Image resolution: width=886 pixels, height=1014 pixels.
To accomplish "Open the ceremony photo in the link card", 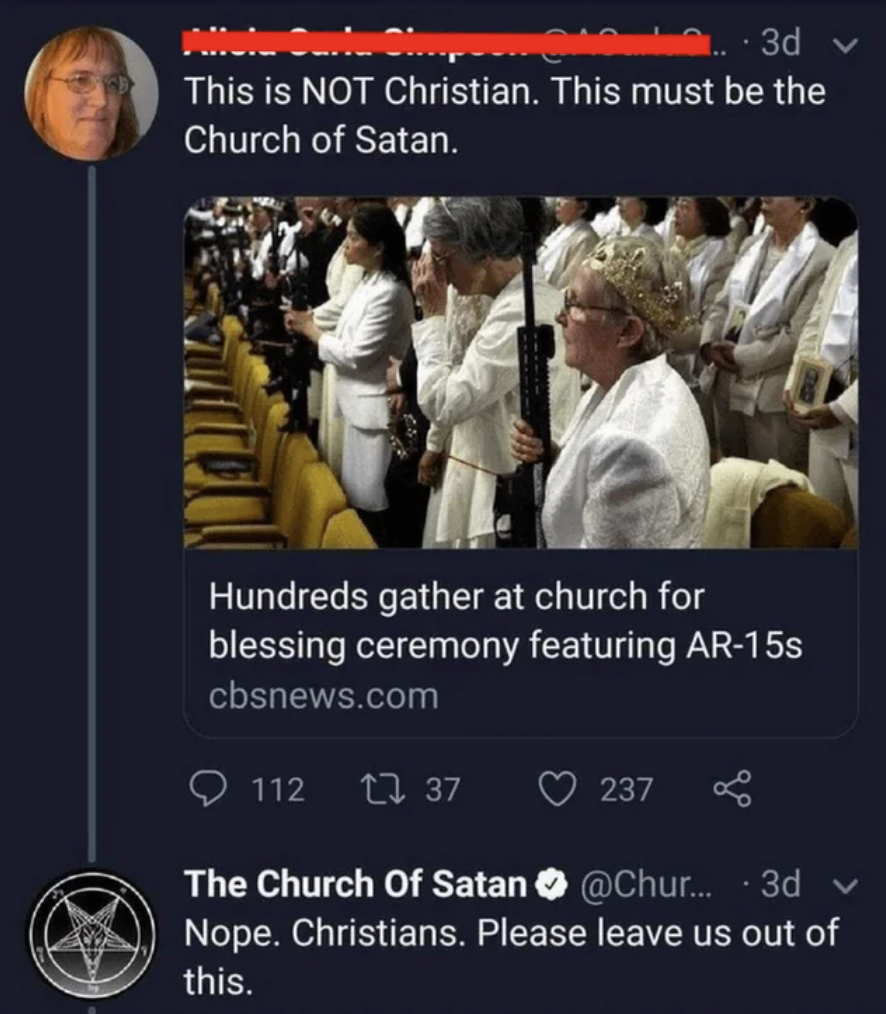I will coord(521,373).
